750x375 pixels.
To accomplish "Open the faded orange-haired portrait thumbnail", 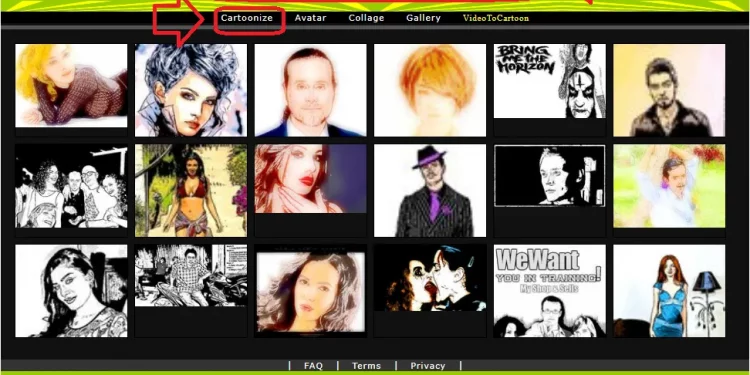I will tap(430, 90).
